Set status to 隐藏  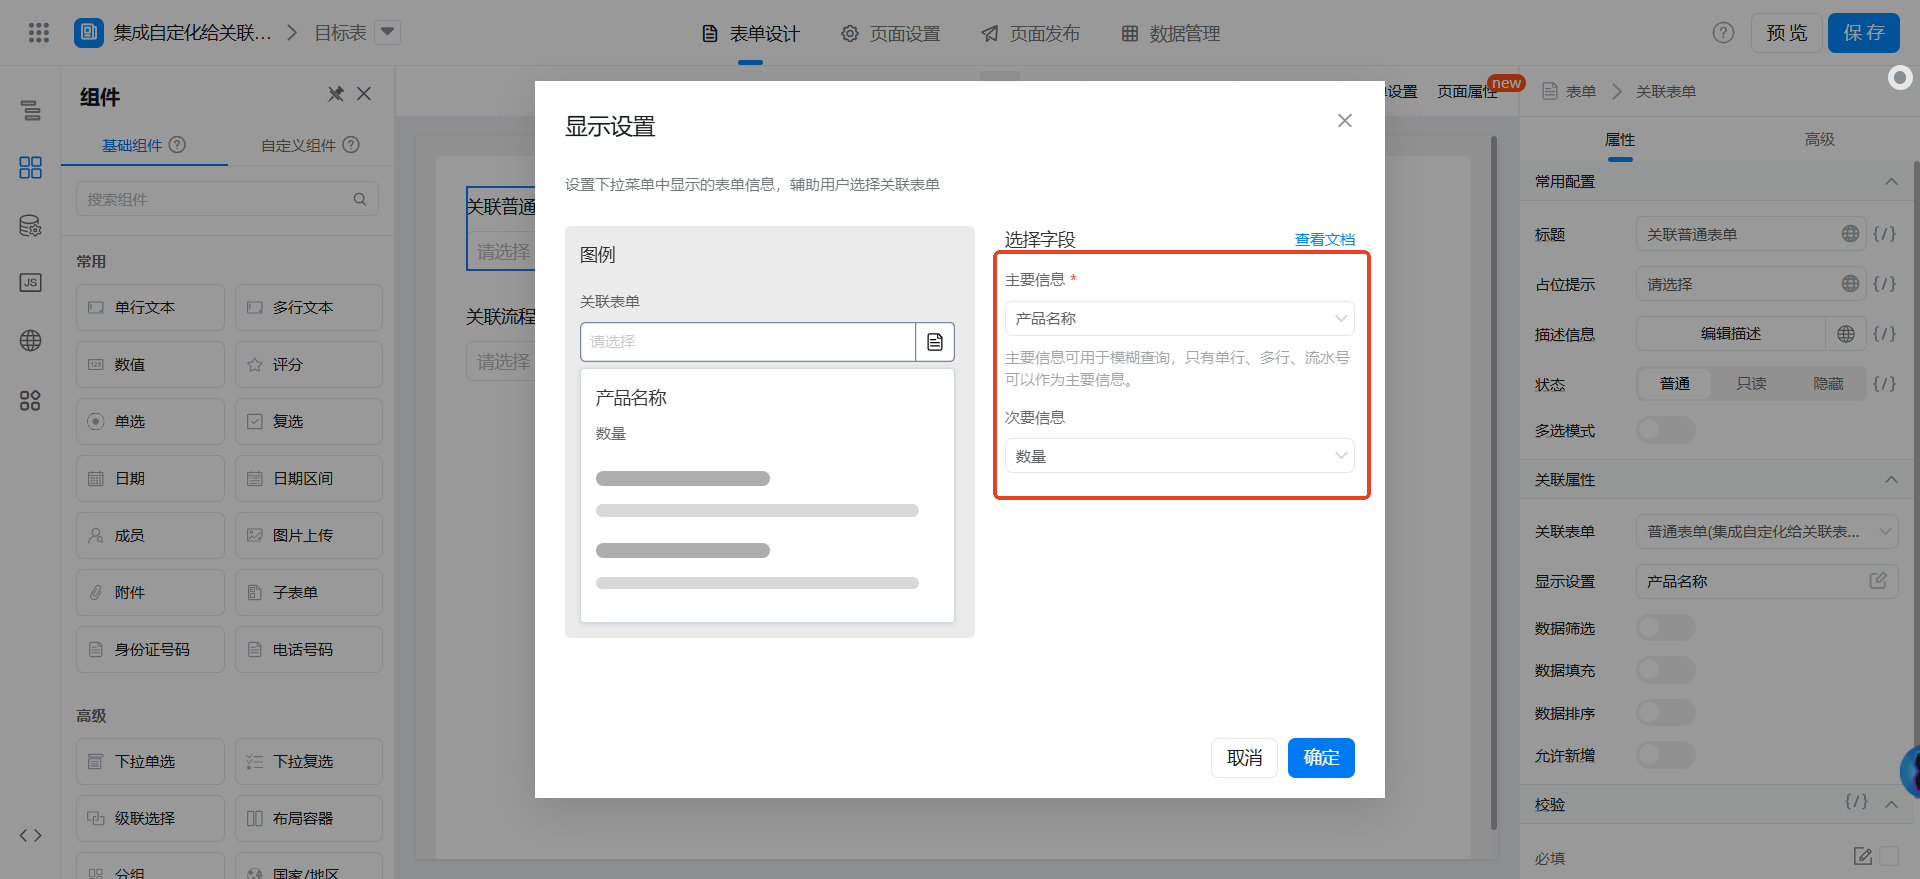pyautogui.click(x=1828, y=384)
